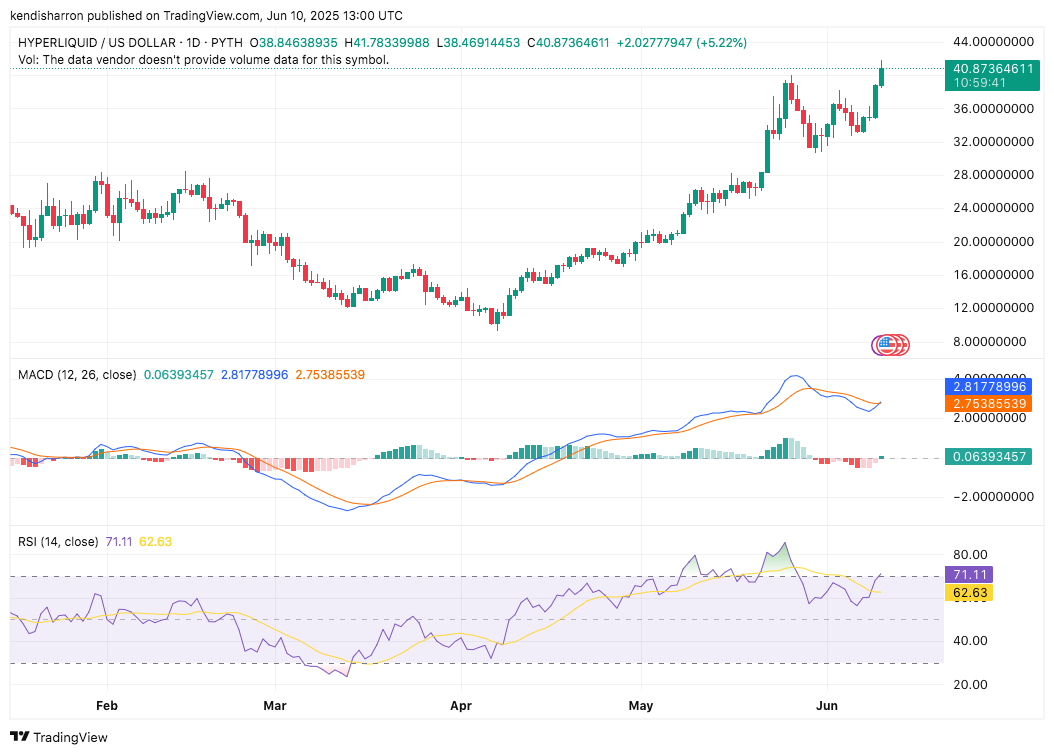This screenshot has width=1054, height=754.
Task: Click the RSI axis label 80.00
Action: click(970, 554)
